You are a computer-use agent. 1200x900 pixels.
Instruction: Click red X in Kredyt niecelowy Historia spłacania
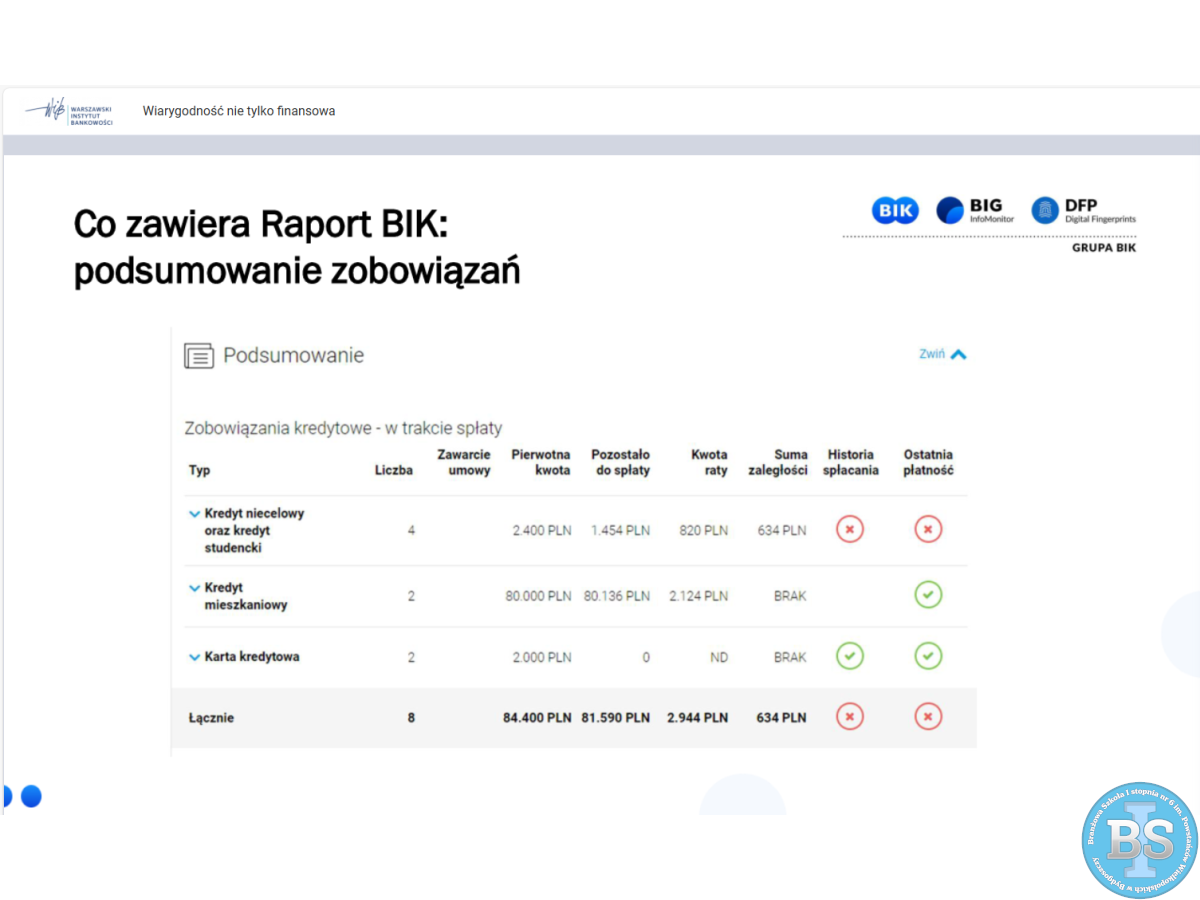coord(850,530)
